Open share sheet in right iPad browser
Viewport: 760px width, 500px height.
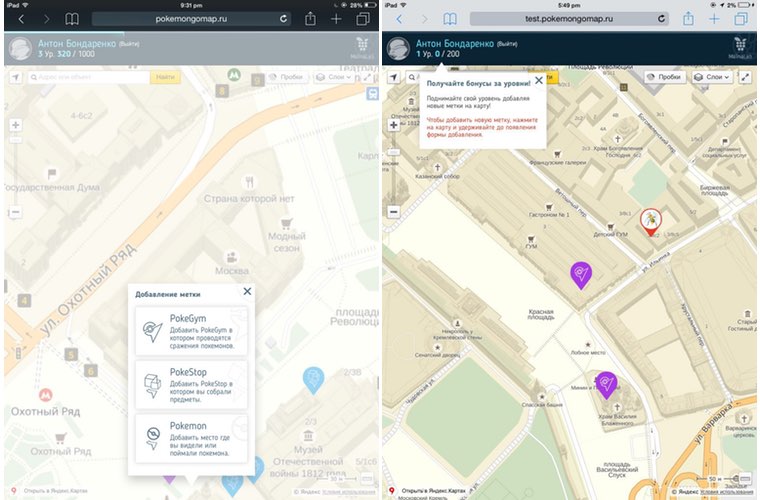click(688, 19)
